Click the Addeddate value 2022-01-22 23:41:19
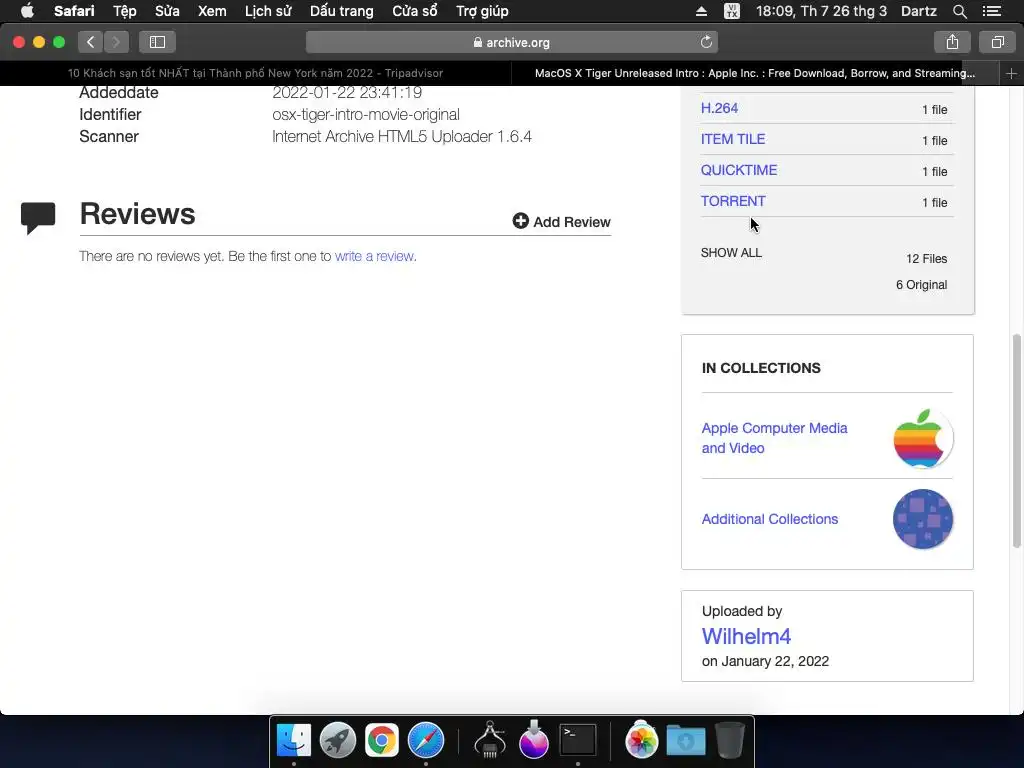The height and width of the screenshot is (768, 1024). point(347,92)
